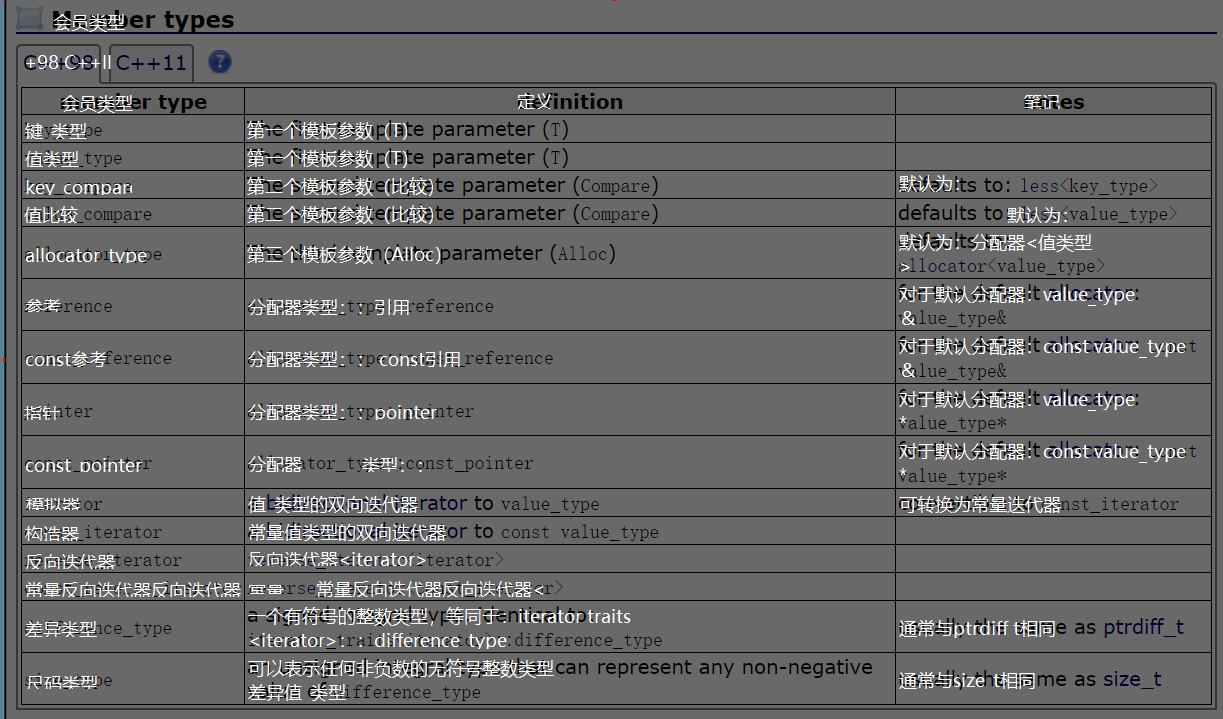Select the const_pointer member type cell
1223x719 pixels.
(x=133, y=463)
